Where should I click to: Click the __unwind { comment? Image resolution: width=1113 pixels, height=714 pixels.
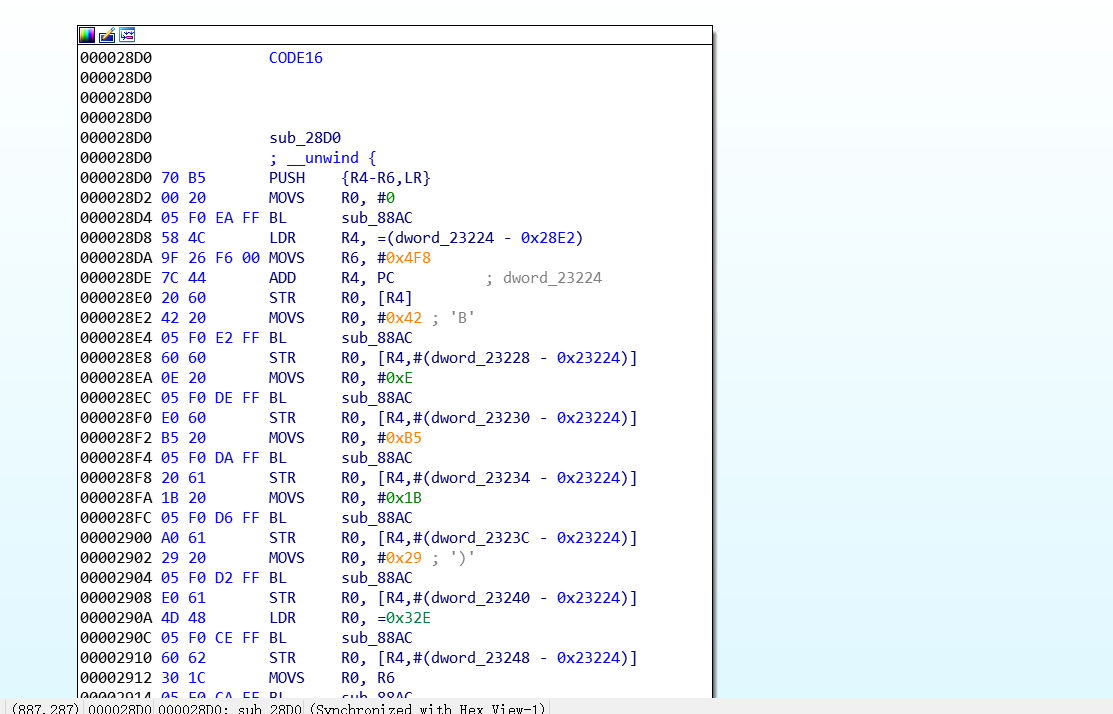[x=323, y=158]
